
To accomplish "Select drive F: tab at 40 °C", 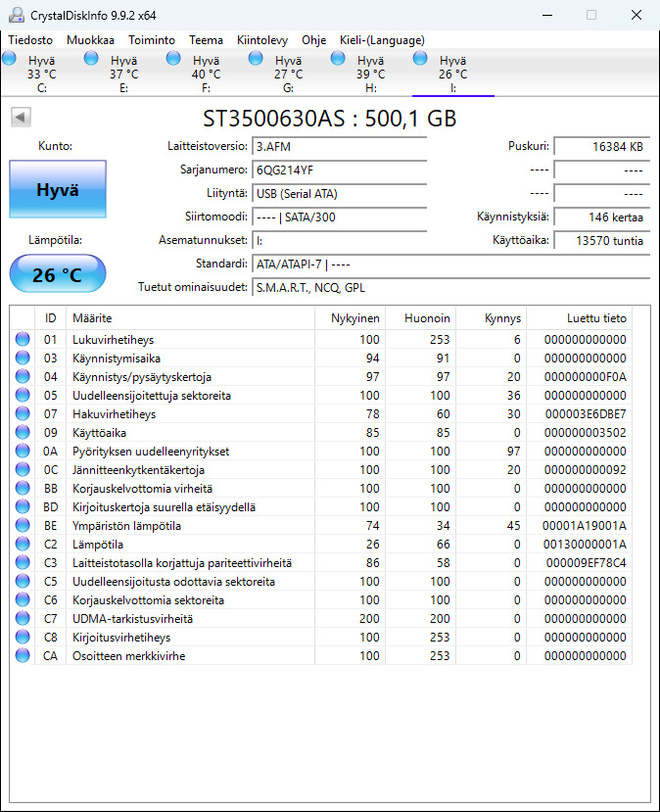I will point(206,74).
